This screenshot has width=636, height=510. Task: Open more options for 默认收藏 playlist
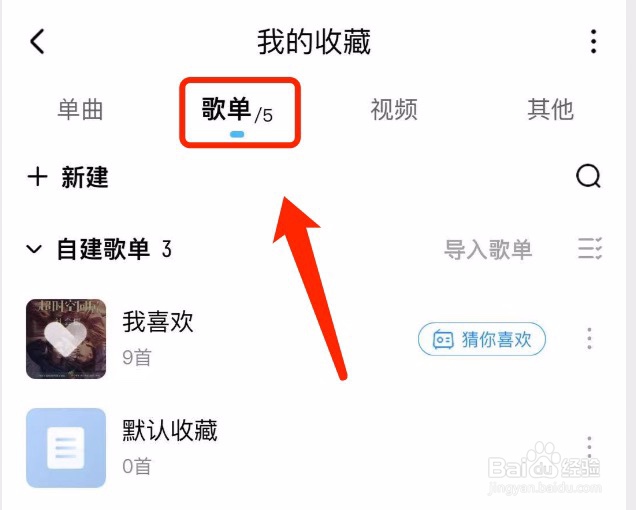coord(589,447)
